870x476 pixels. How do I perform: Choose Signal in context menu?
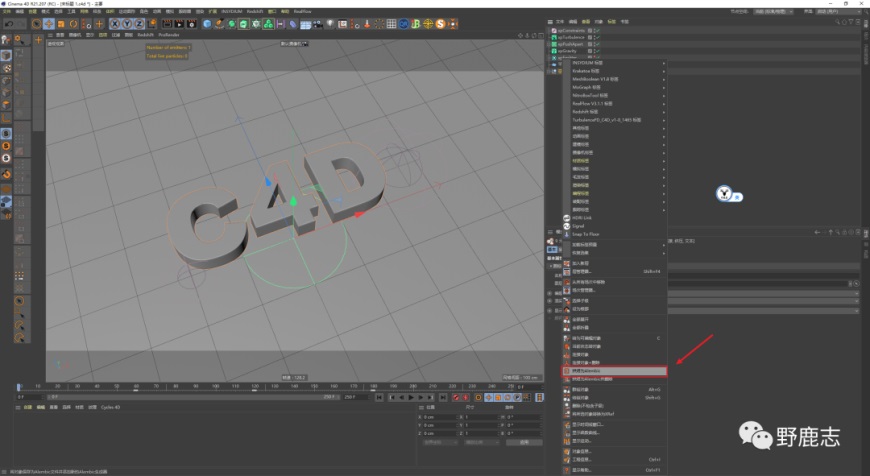615,226
